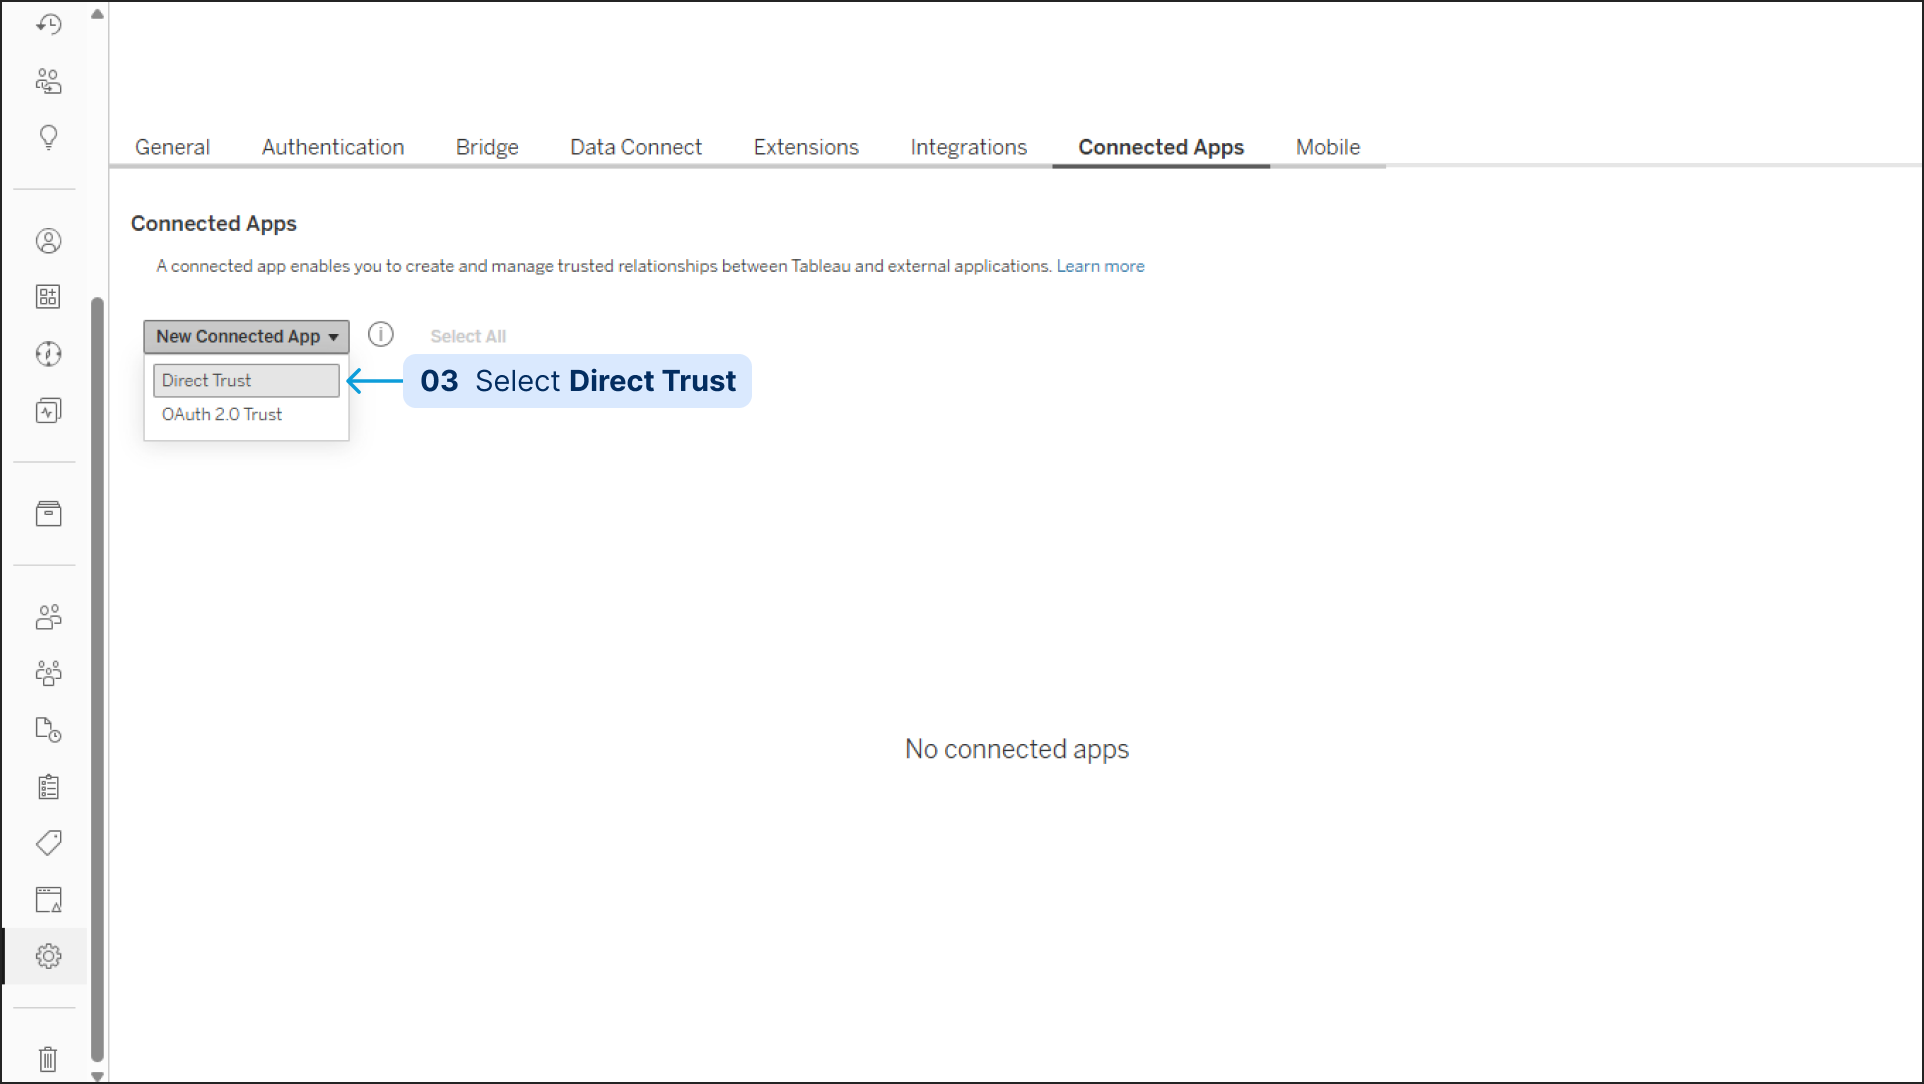Open the Settings gear icon
Image resolution: width=1924 pixels, height=1084 pixels.
(48, 956)
